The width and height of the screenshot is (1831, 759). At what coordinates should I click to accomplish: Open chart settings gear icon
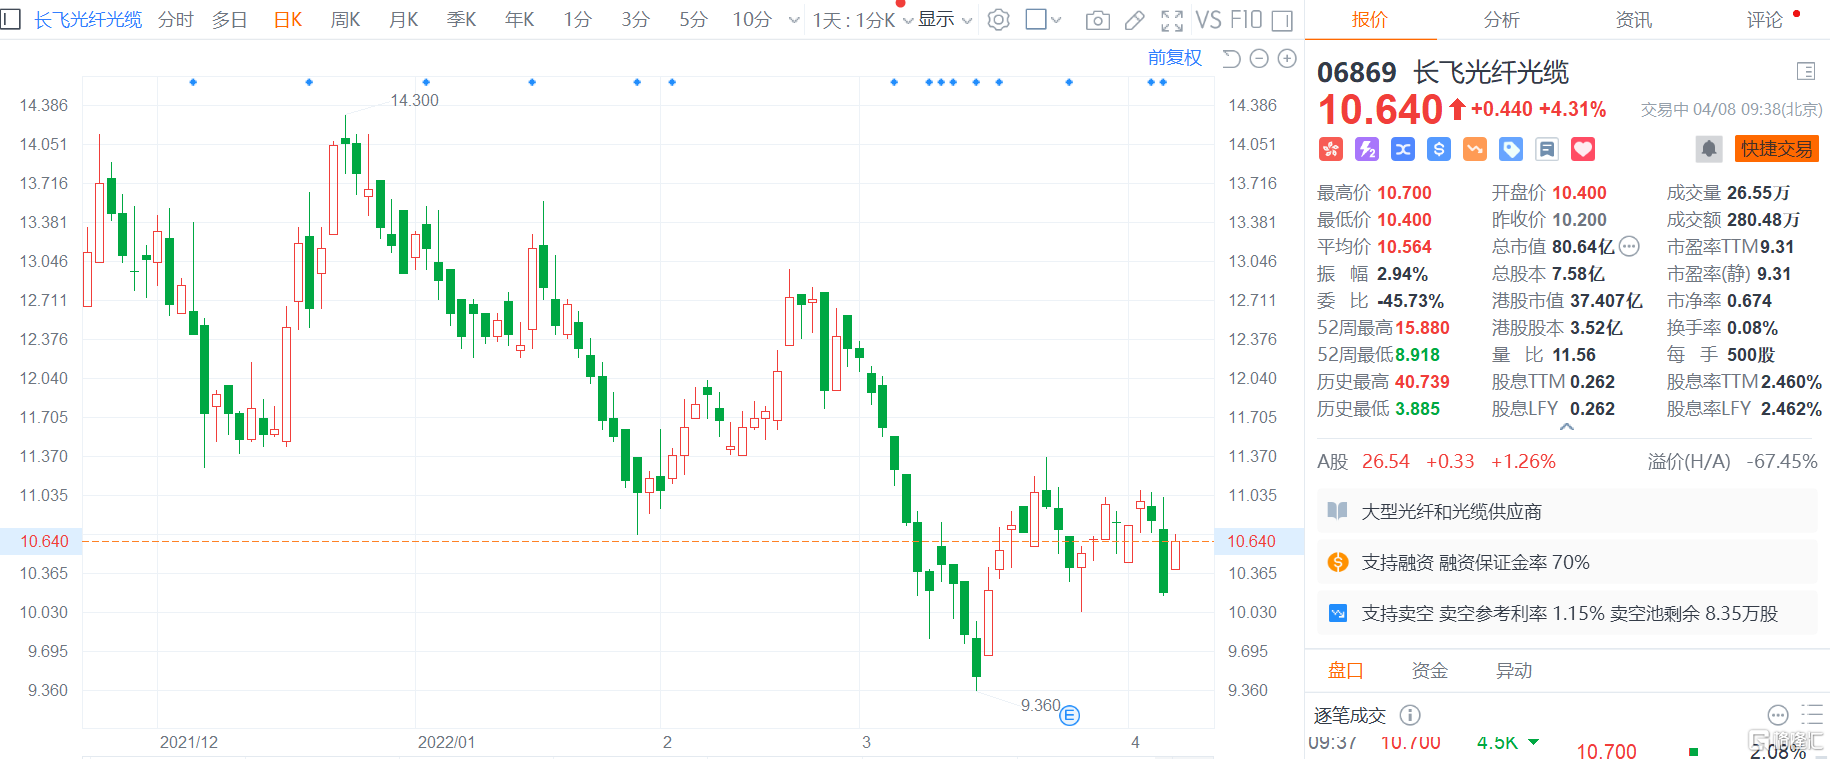[x=998, y=20]
